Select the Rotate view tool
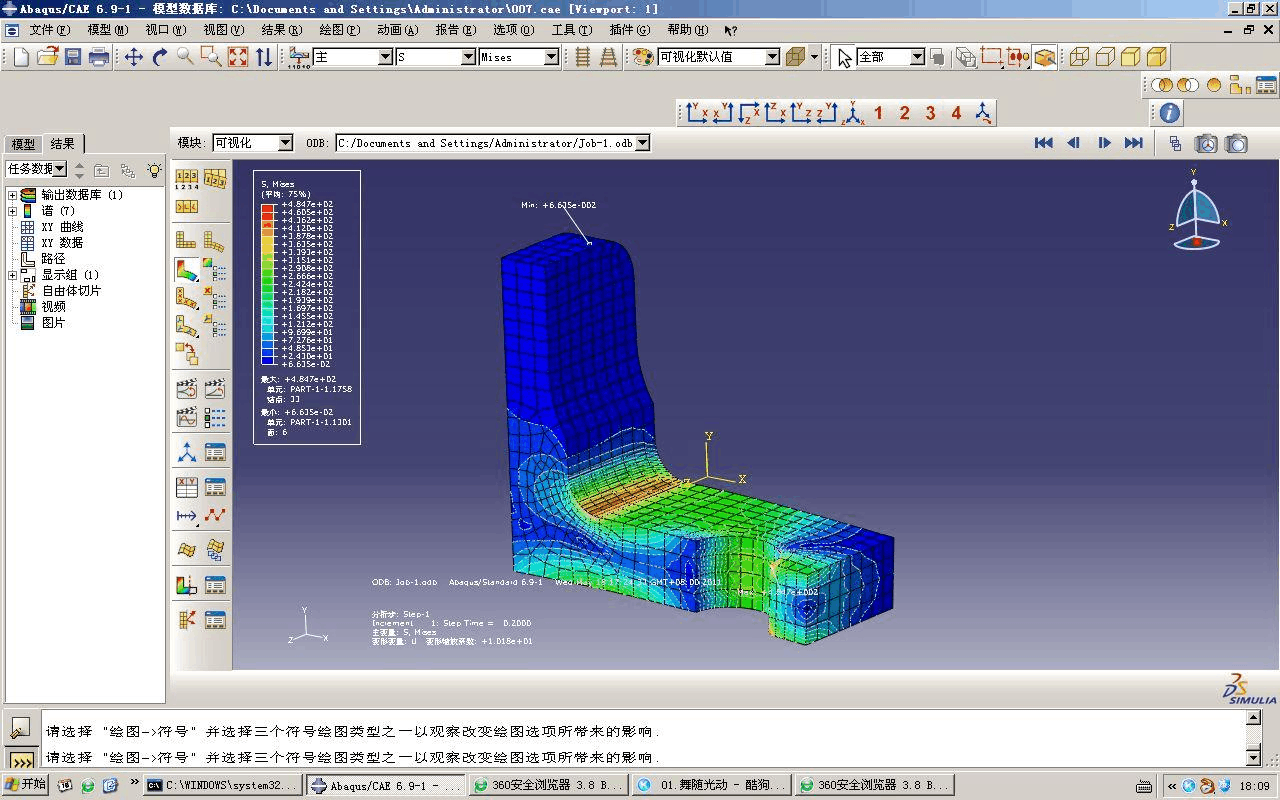1280x800 pixels. 158,57
